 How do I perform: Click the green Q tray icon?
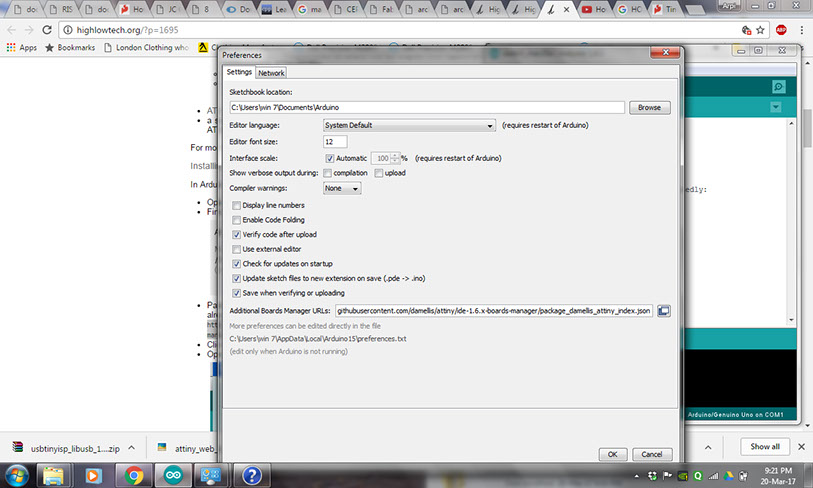[x=698, y=476]
